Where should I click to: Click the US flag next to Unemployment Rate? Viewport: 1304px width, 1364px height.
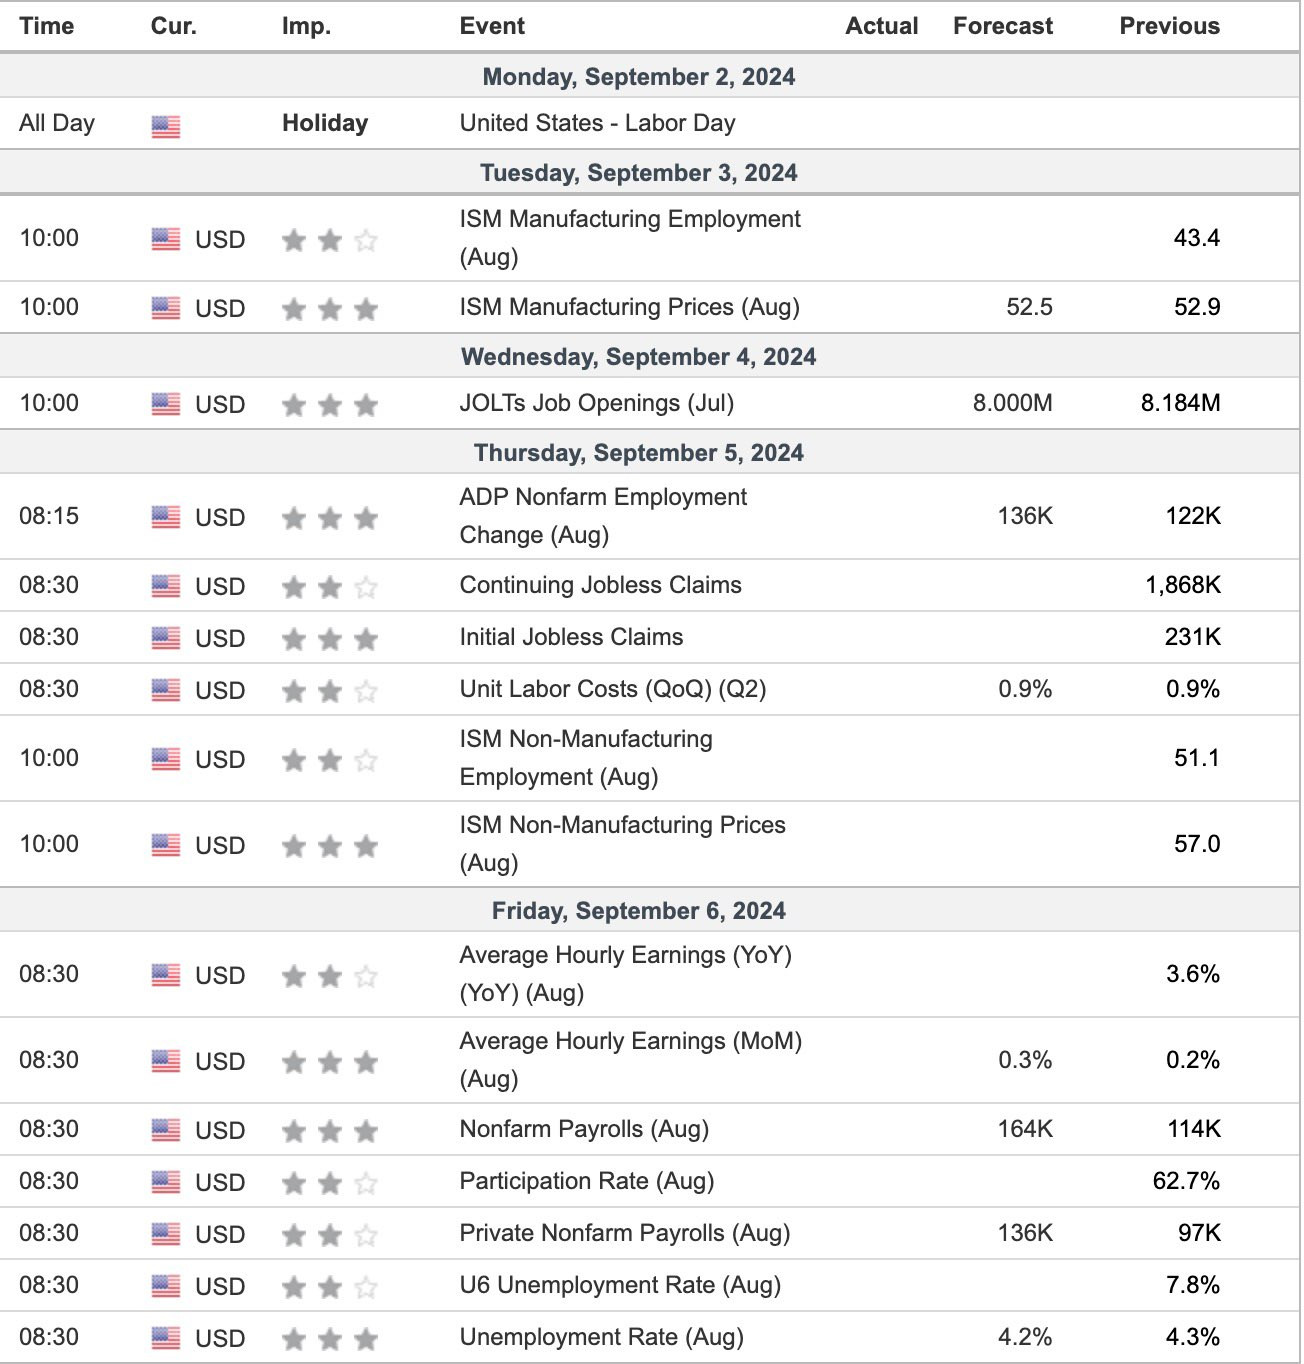pyautogui.click(x=166, y=1338)
